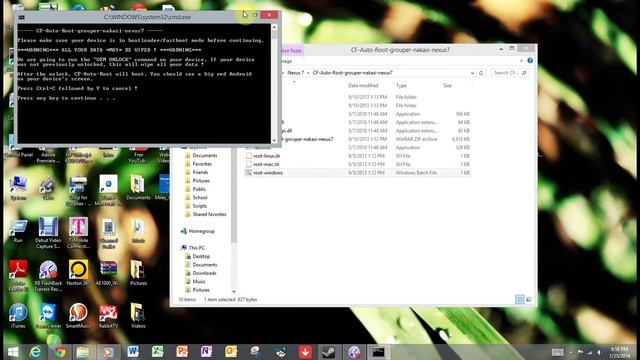Screen dimensions: 640x360
Task: Launch OneNote from the taskbar
Action: pyautogui.click(x=207, y=351)
